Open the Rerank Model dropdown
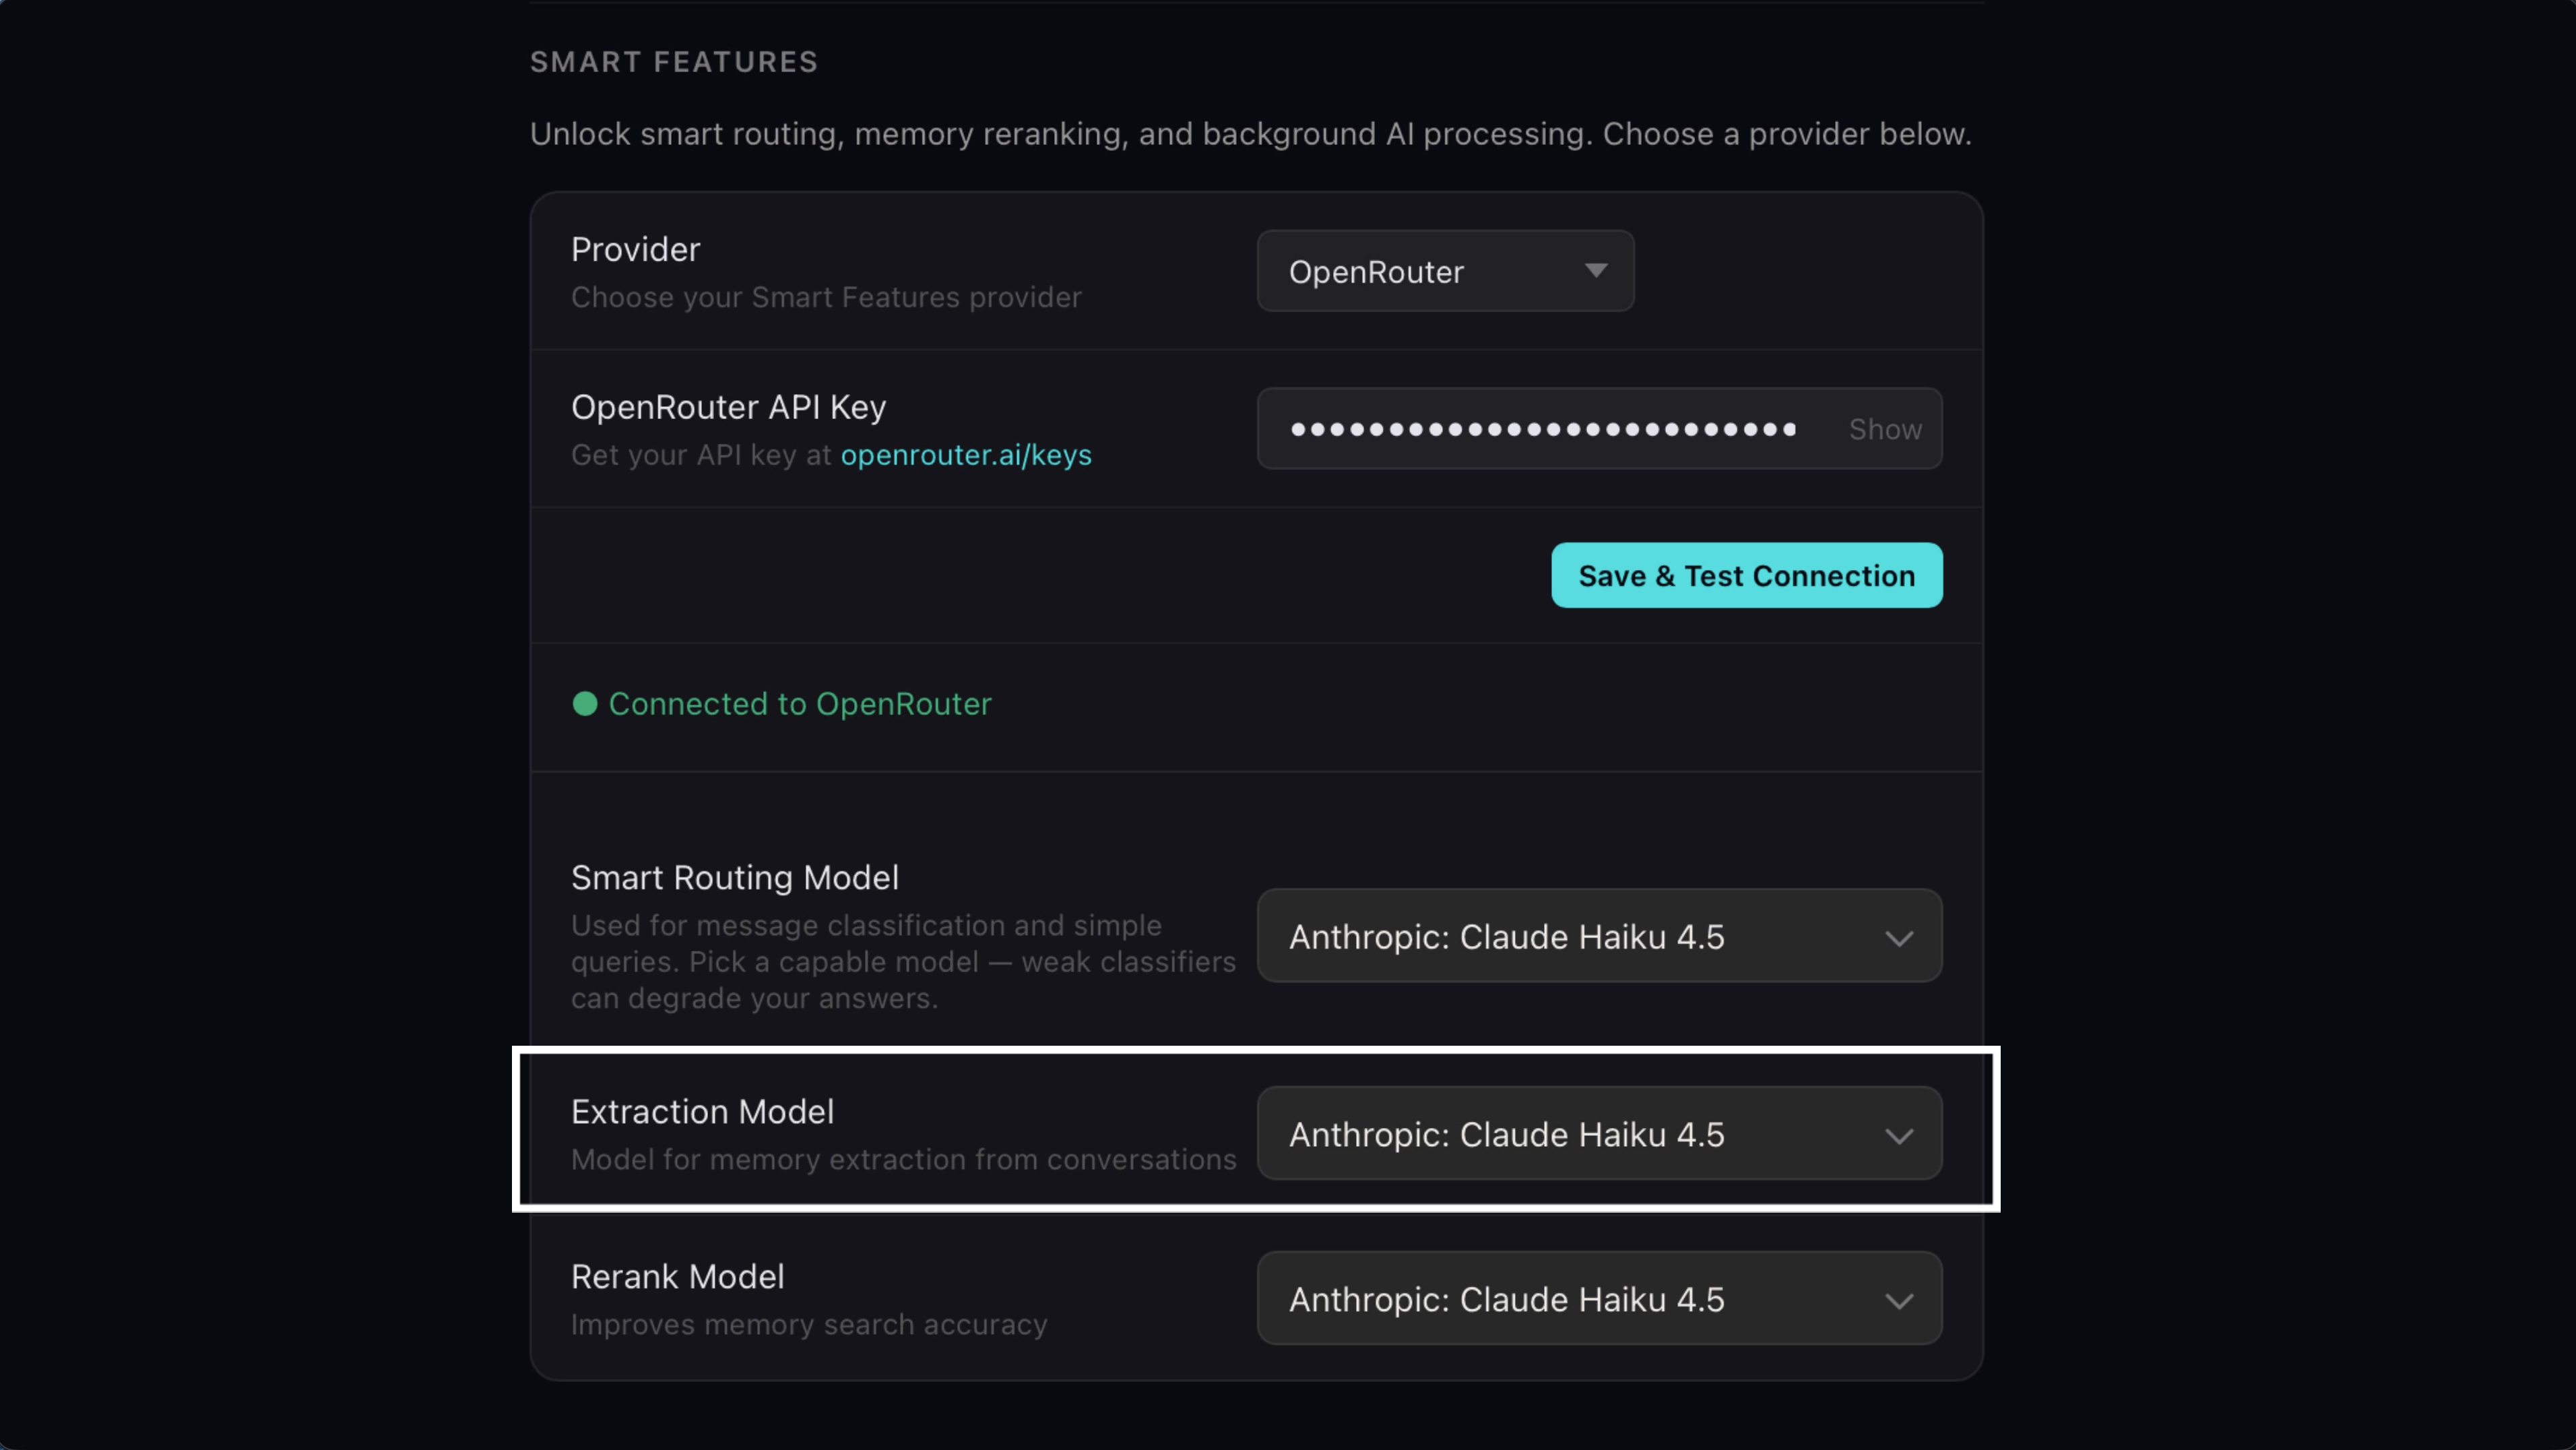The height and width of the screenshot is (1450, 2576). click(1599, 1299)
